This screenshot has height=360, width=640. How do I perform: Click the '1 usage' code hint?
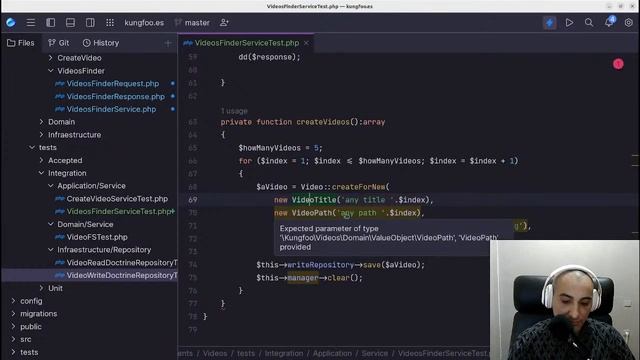click(234, 111)
